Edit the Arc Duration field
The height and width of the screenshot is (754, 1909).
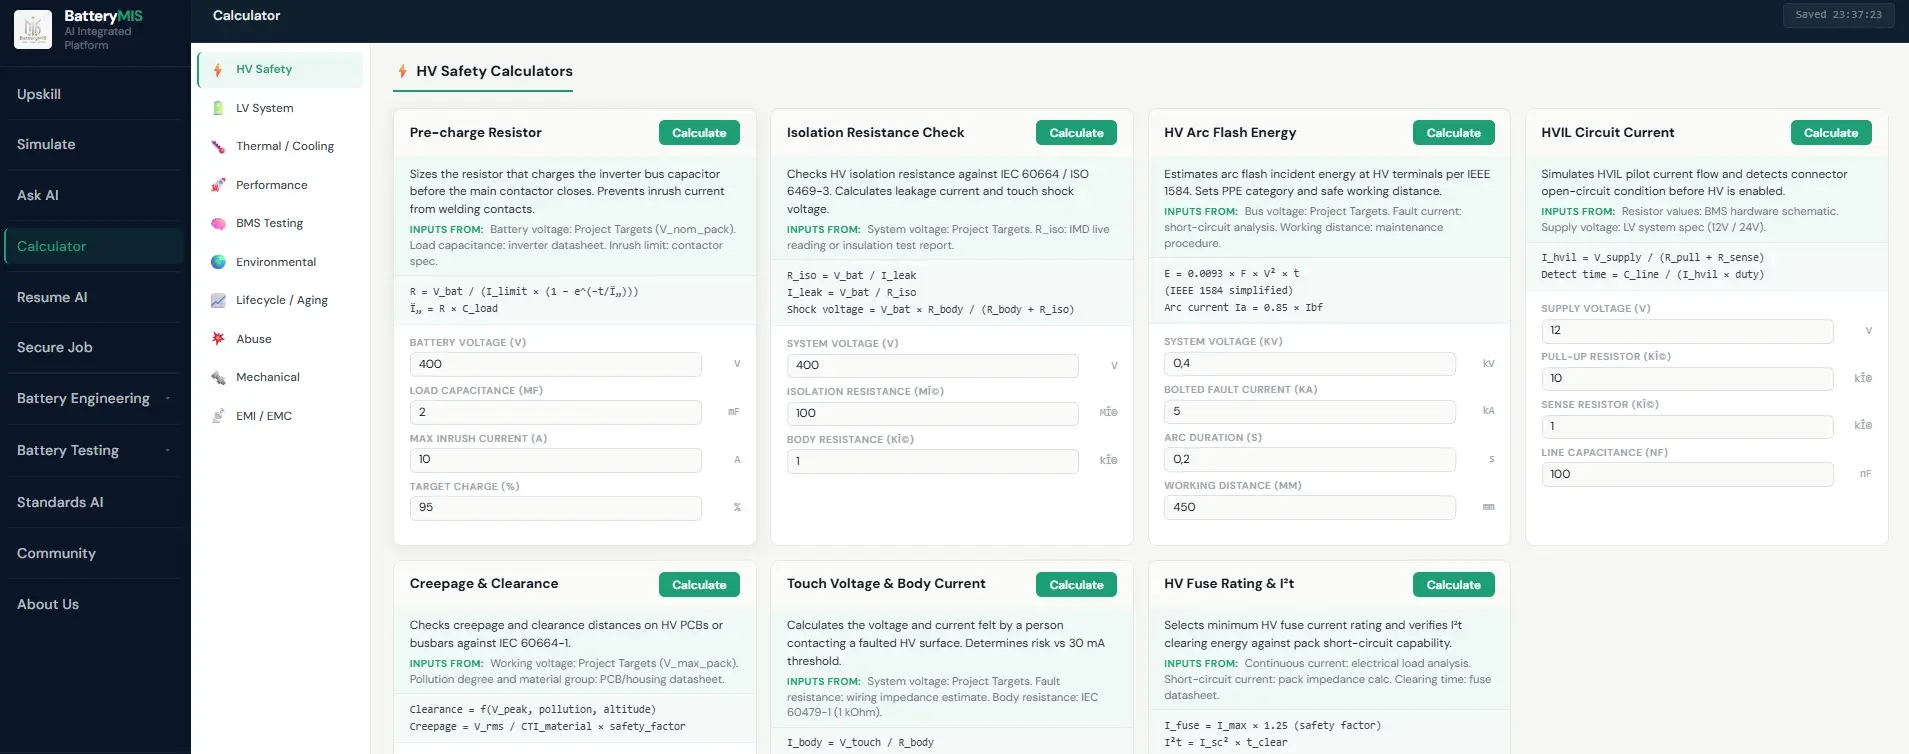[x=1309, y=459]
